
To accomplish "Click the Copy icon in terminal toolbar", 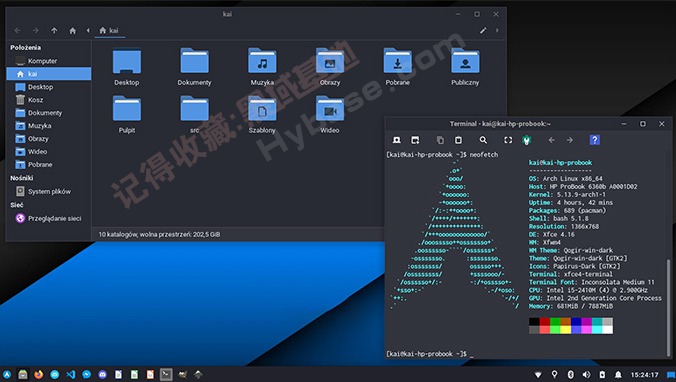I will click(x=440, y=140).
